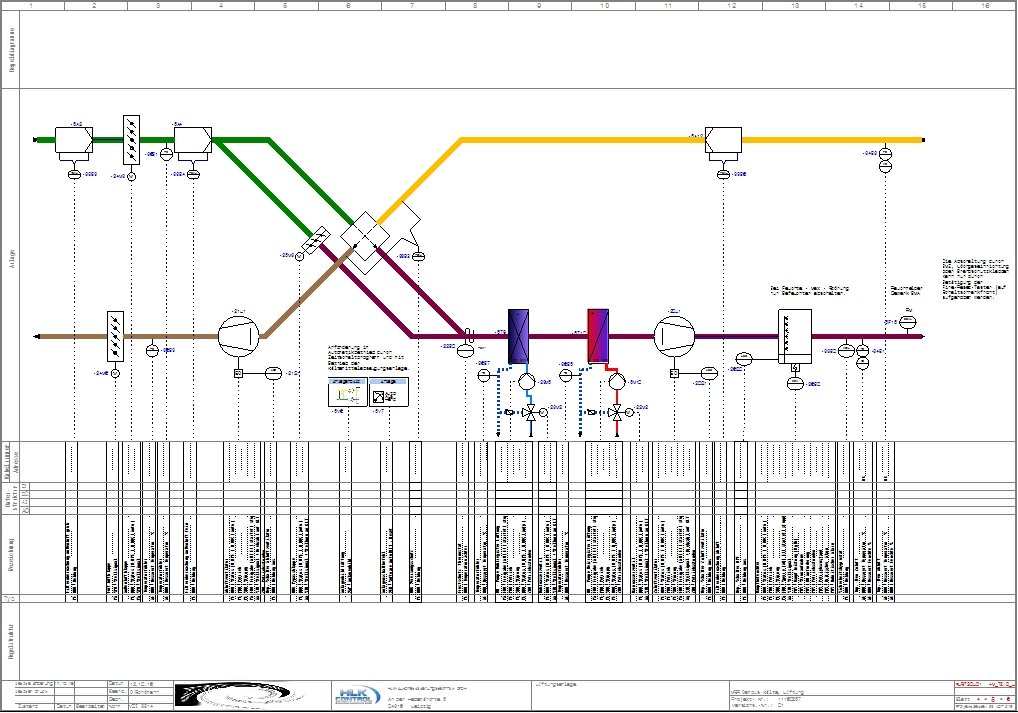This screenshot has width=1018, height=713.
Task: Click the red heating coil symbol
Action: pyautogui.click(x=598, y=336)
